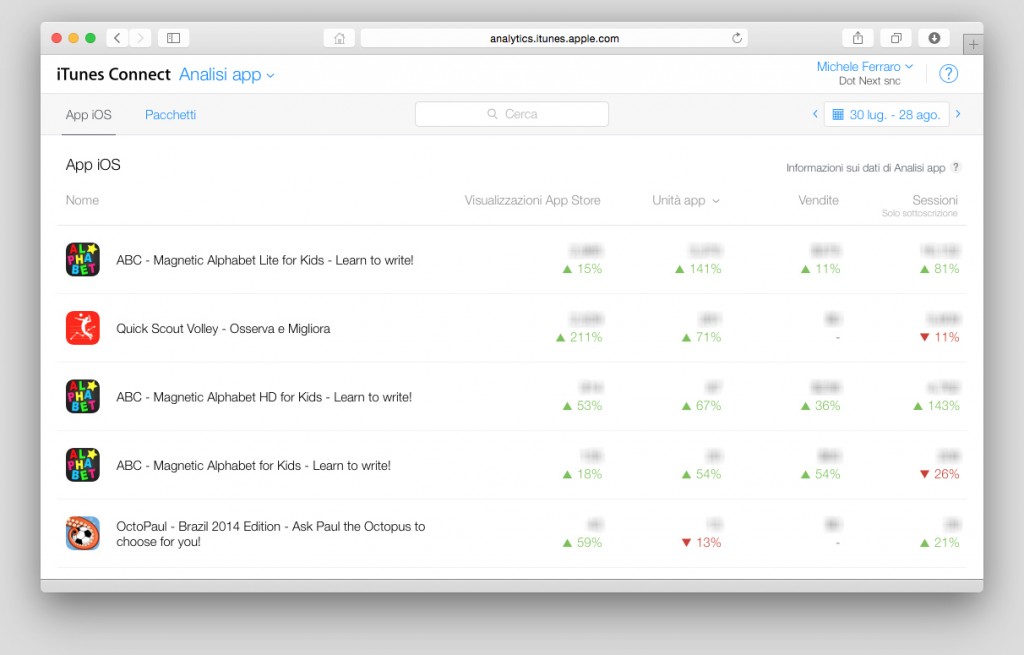Open the help question mark circle
This screenshot has height=655, width=1024.
[x=948, y=74]
